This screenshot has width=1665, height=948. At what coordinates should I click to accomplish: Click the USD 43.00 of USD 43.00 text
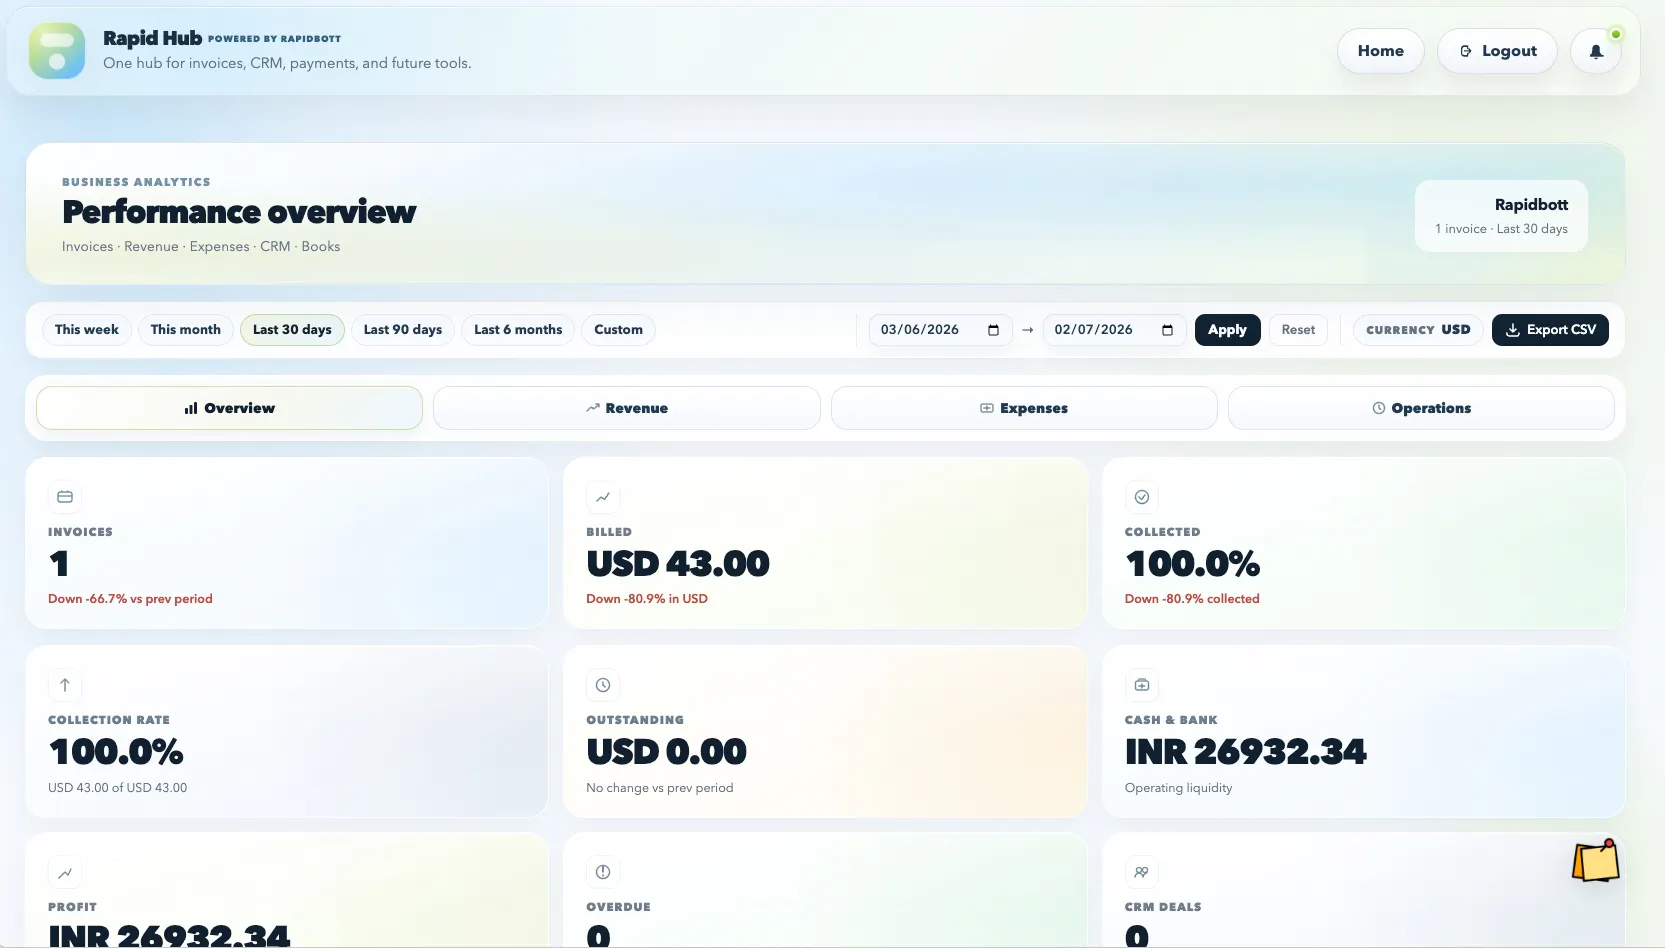[118, 788]
